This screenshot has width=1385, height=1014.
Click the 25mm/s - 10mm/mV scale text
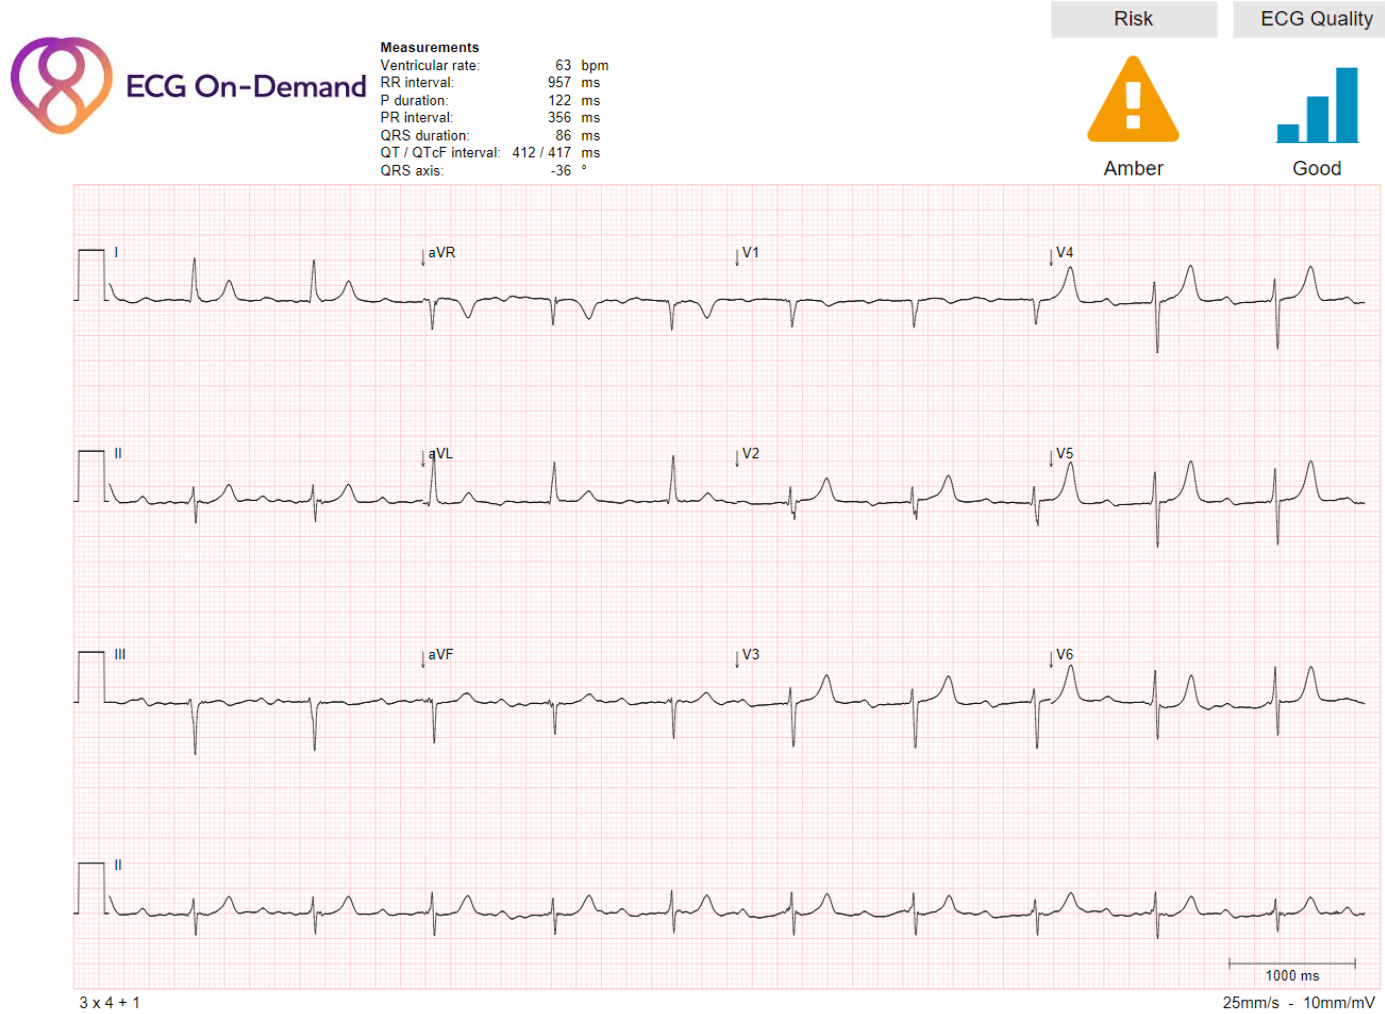tap(1298, 1002)
